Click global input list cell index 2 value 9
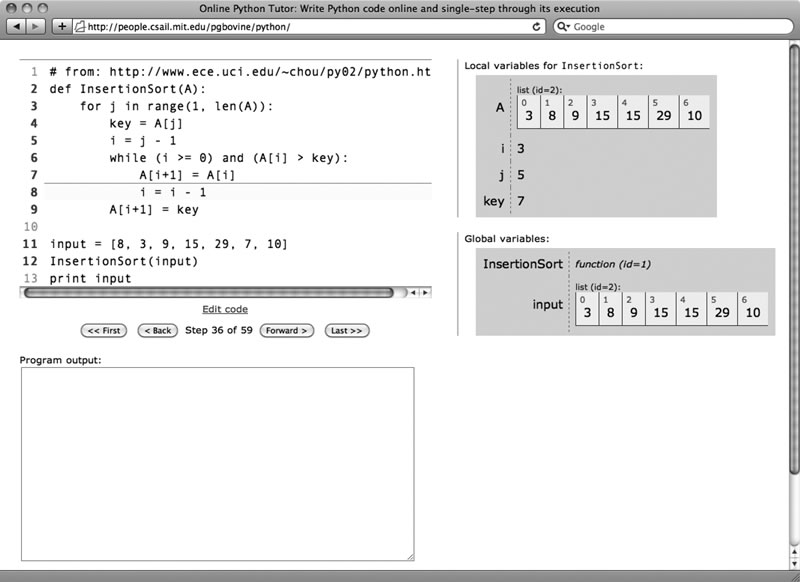 point(633,309)
